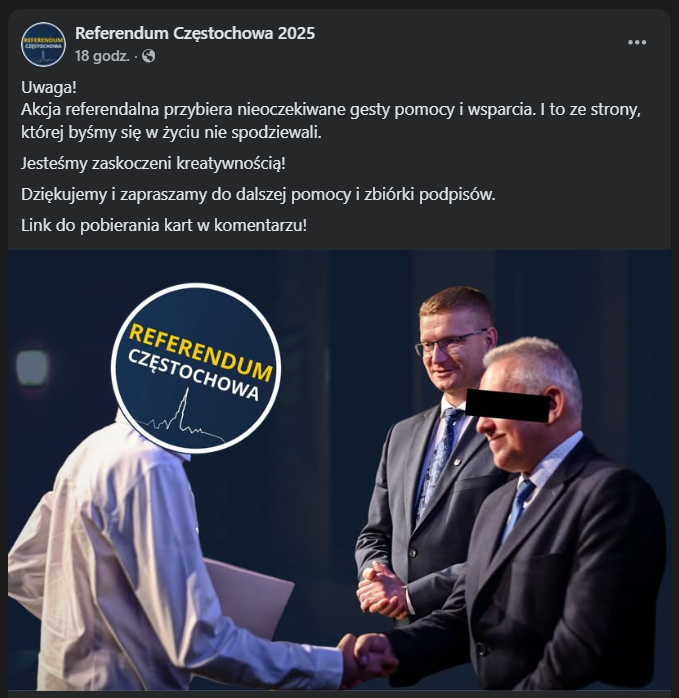Open the post's handshake photo
679x698 pixels.
click(x=339, y=470)
